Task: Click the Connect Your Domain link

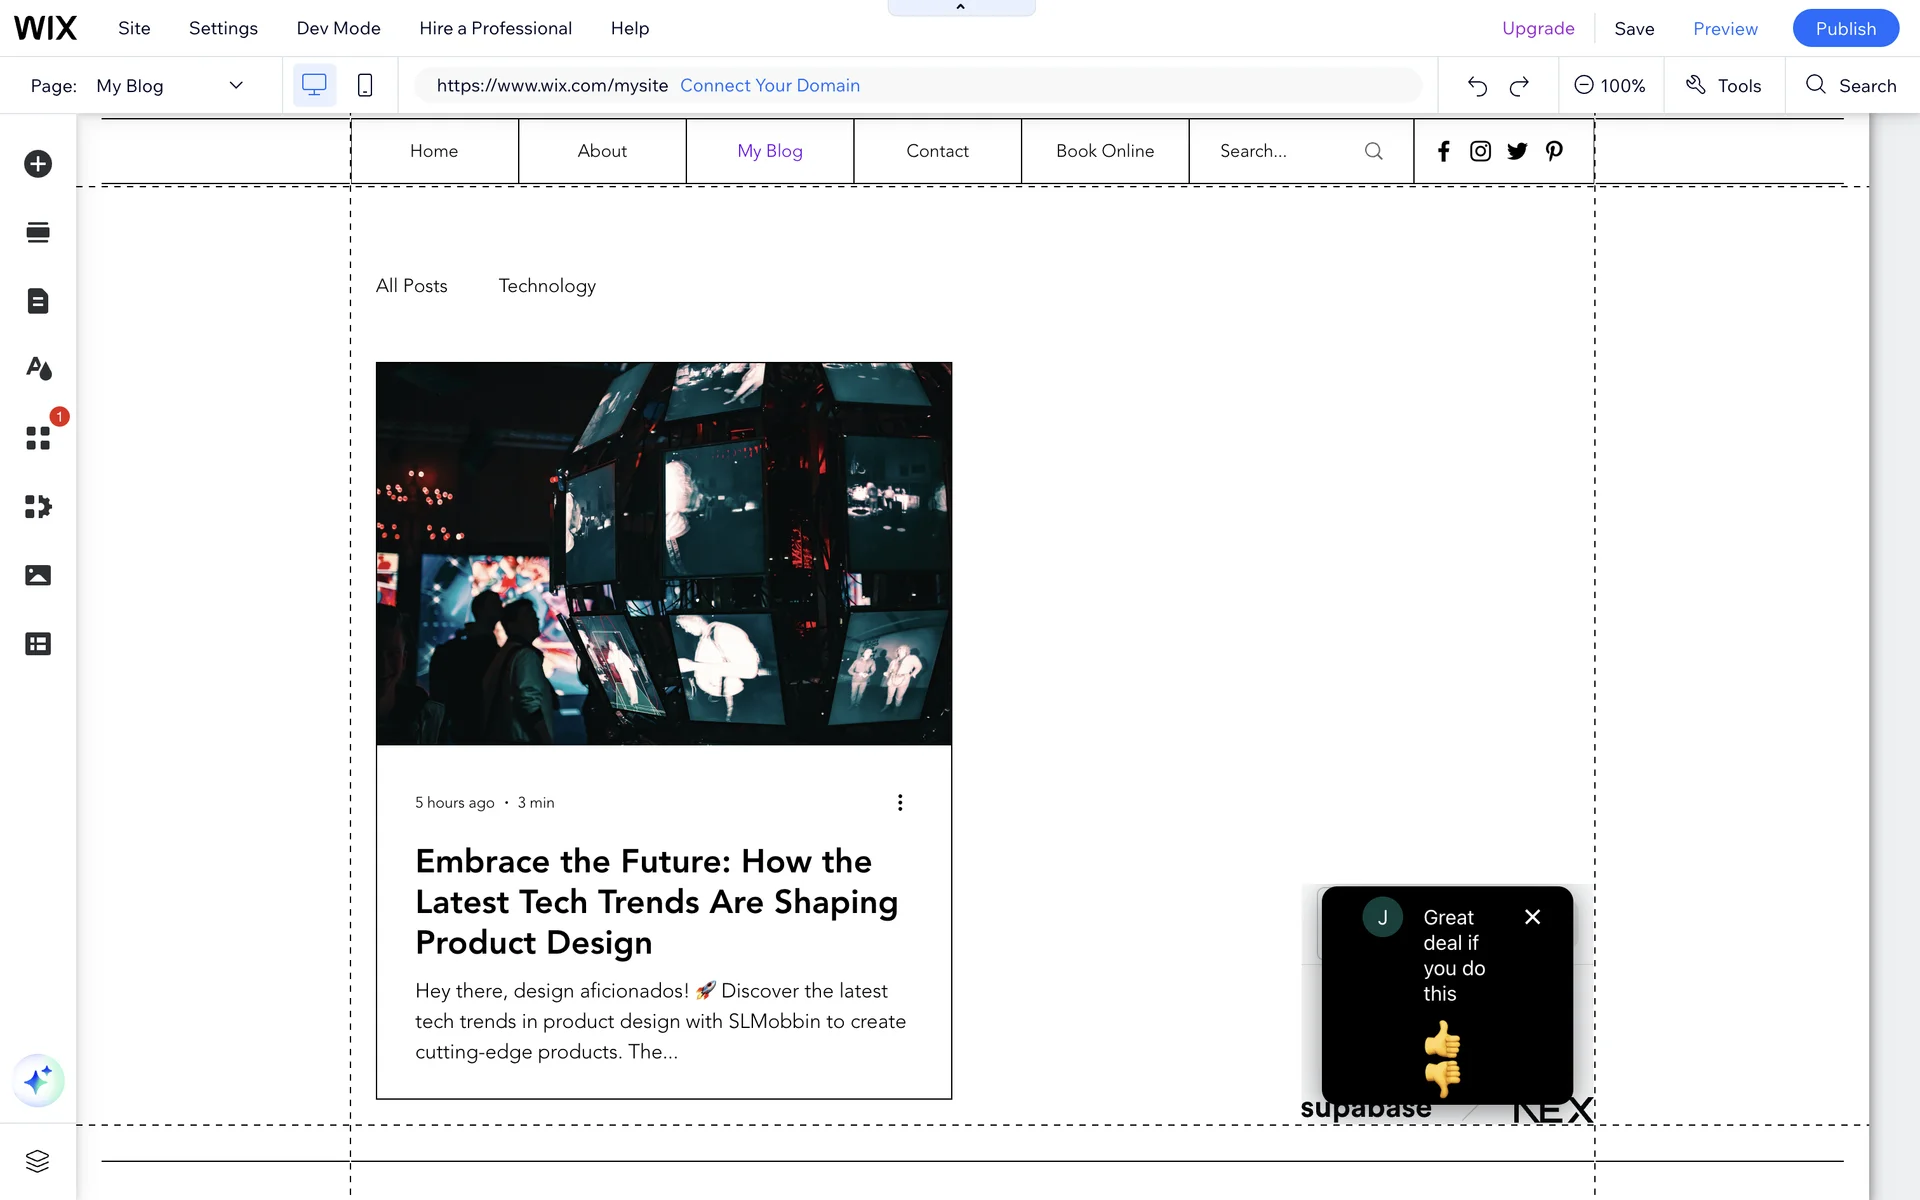Action: tap(770, 86)
